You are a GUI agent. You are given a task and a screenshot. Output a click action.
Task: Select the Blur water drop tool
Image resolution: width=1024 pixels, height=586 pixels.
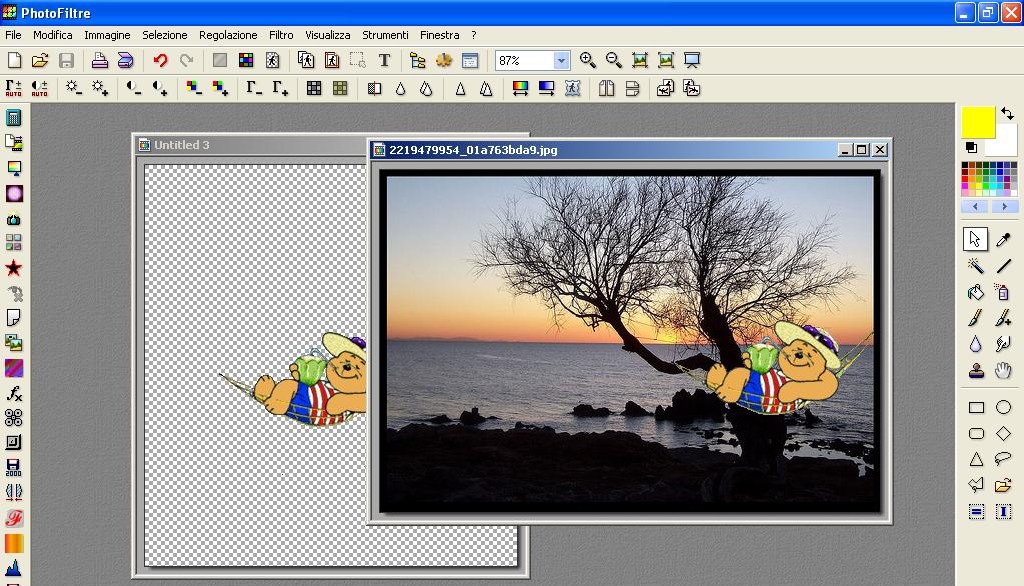point(976,345)
